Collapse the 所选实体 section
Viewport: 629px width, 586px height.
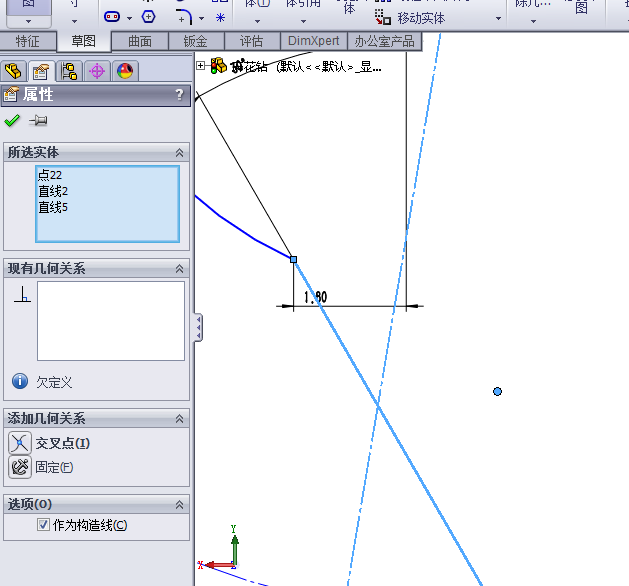click(179, 152)
